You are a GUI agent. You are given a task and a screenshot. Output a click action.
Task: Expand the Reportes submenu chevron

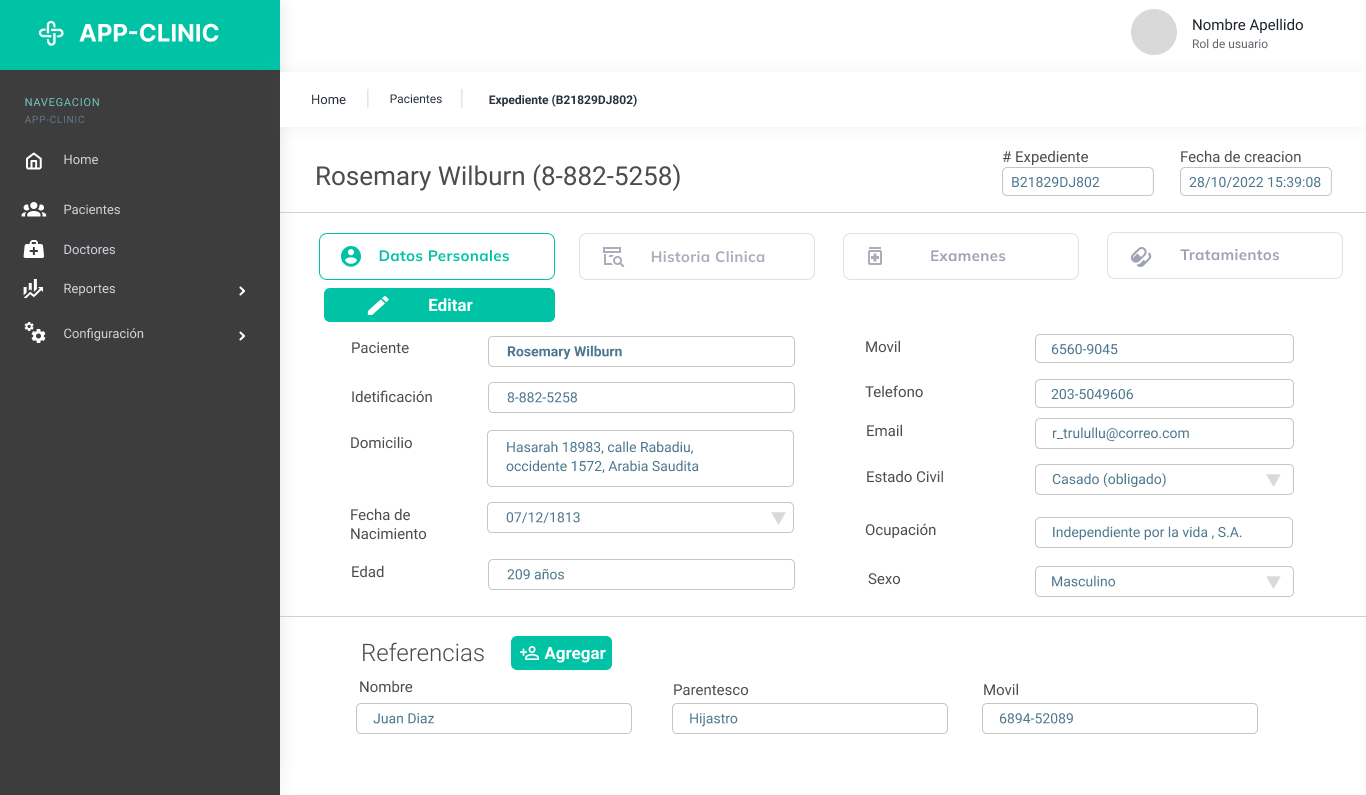point(242,291)
